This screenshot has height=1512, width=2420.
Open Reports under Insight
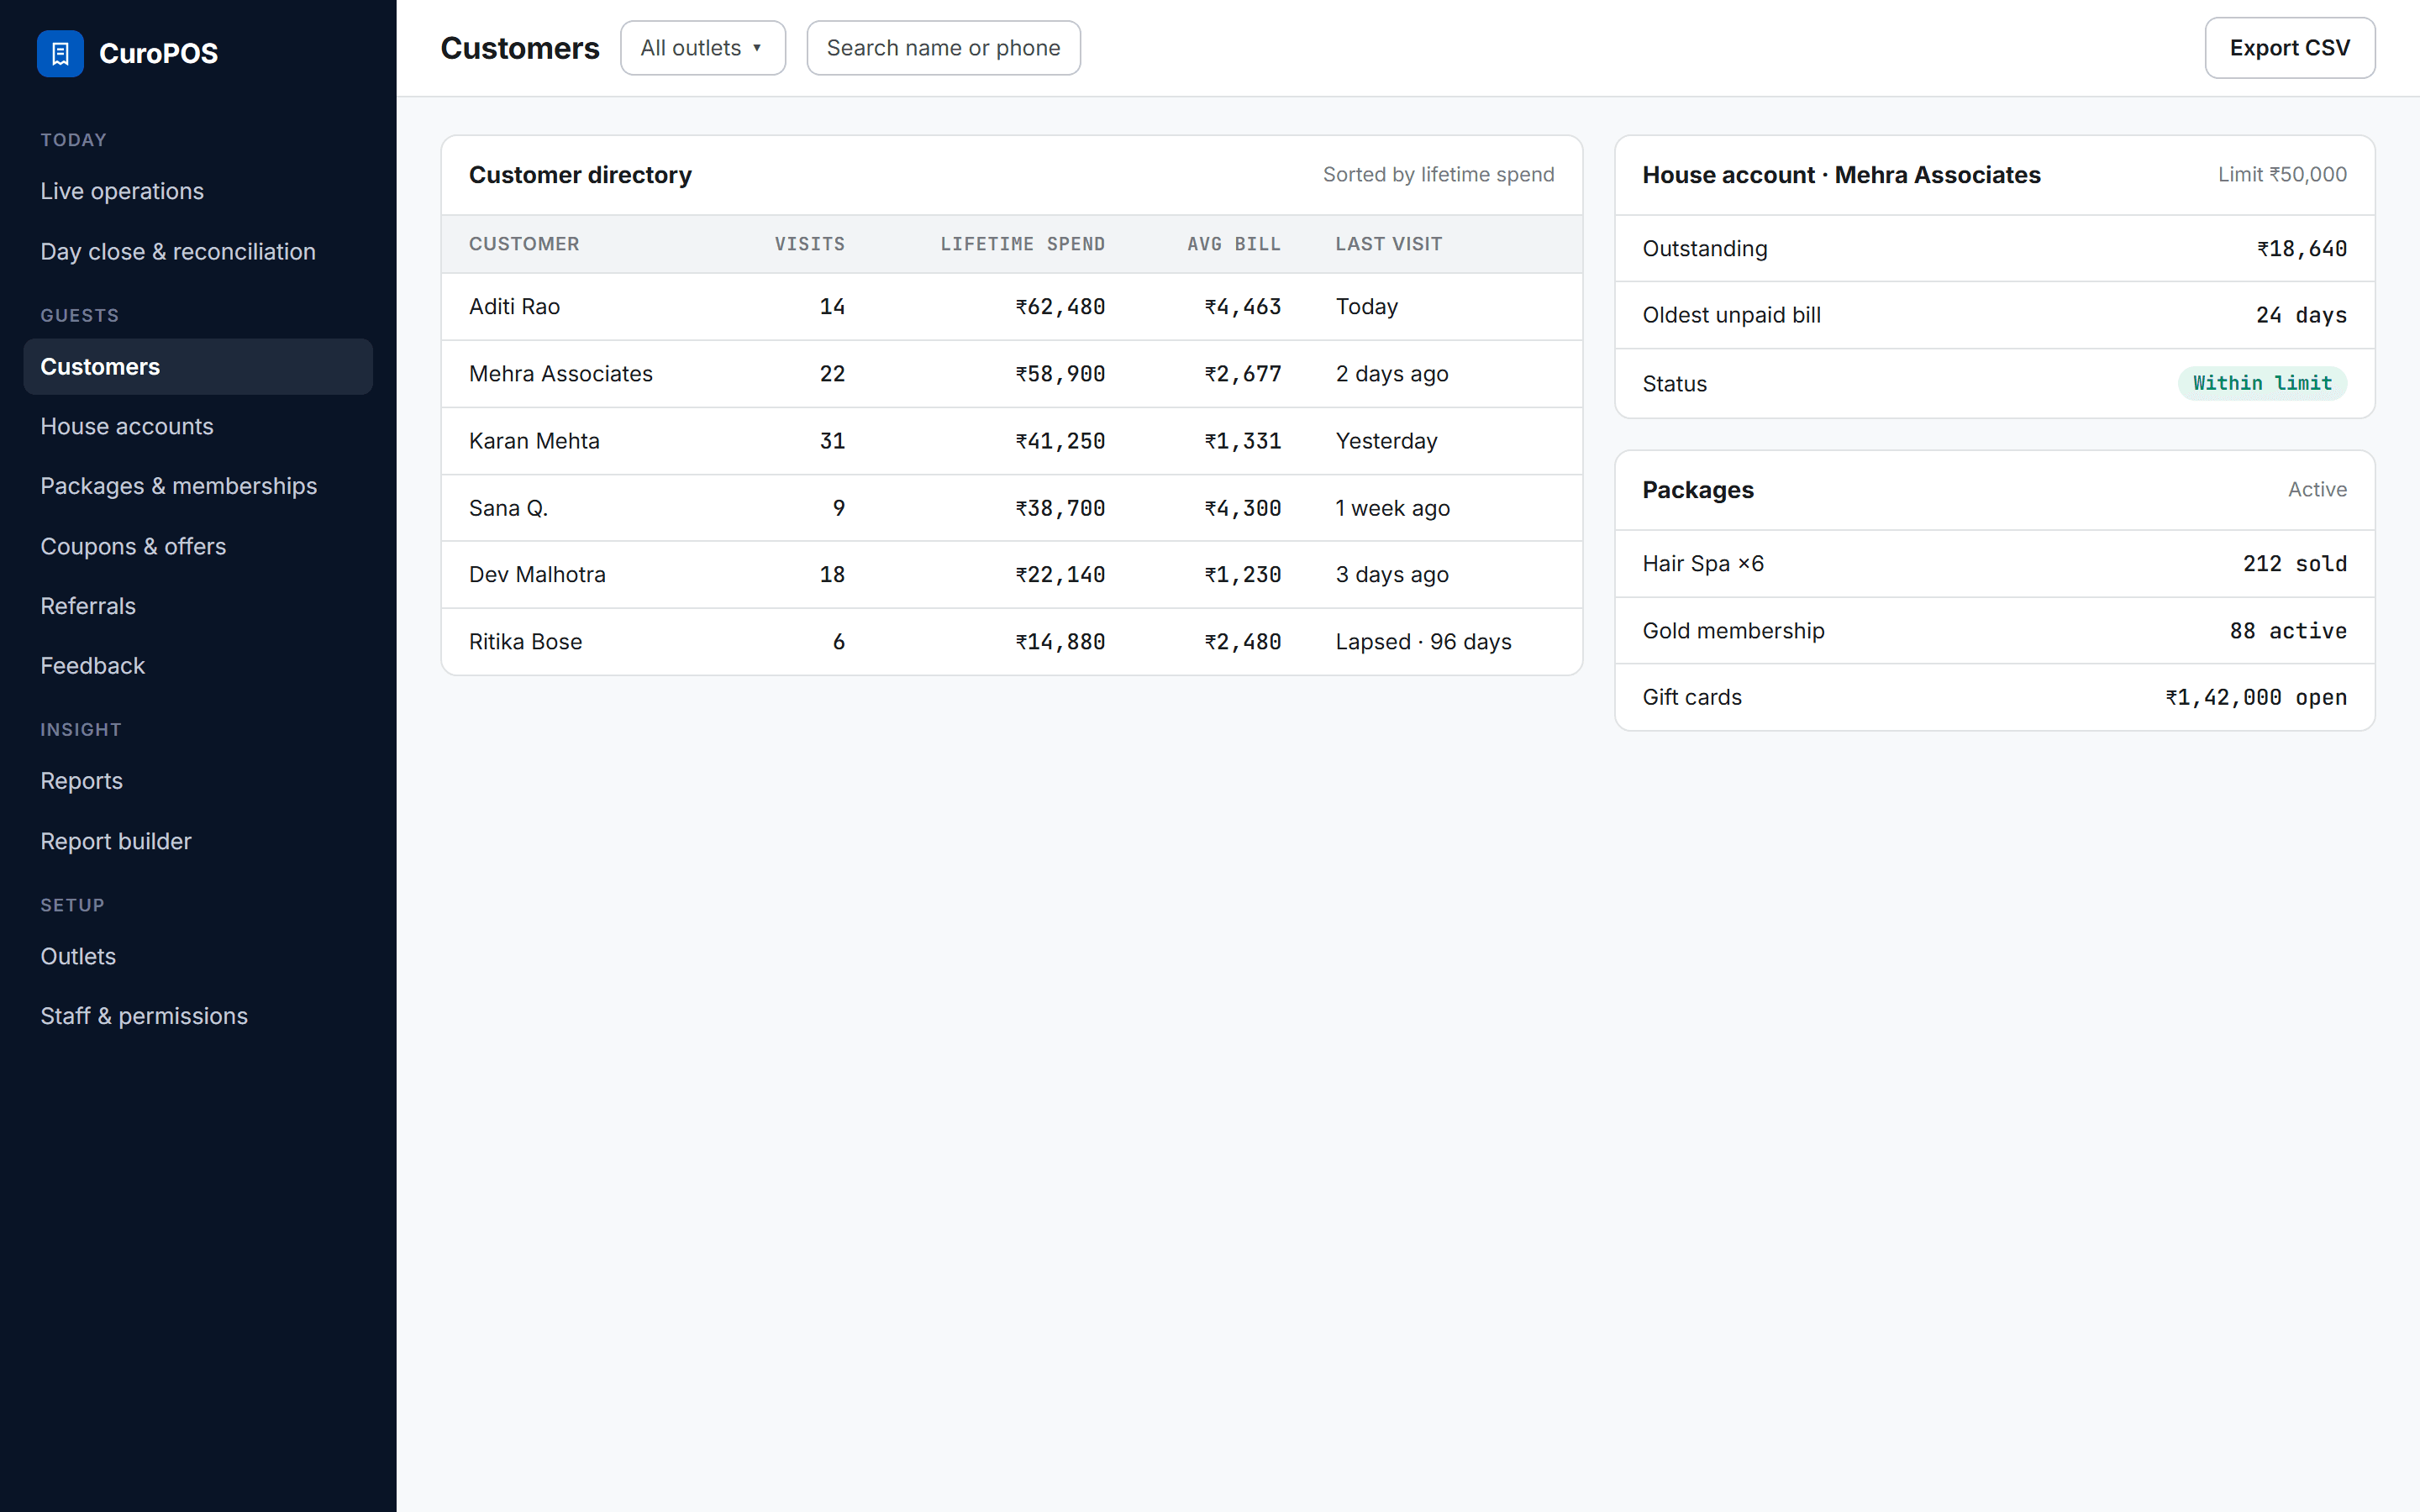[198, 781]
